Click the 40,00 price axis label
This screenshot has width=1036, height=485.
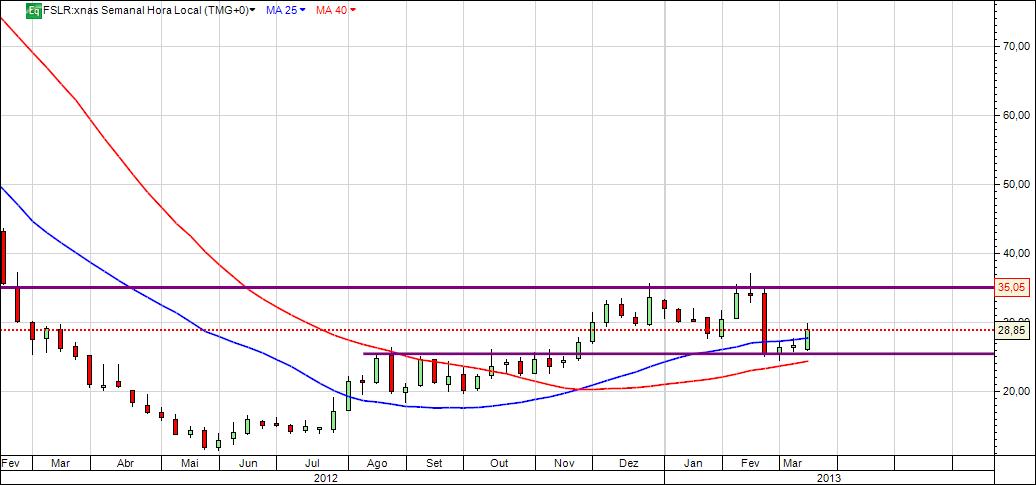(1014, 253)
